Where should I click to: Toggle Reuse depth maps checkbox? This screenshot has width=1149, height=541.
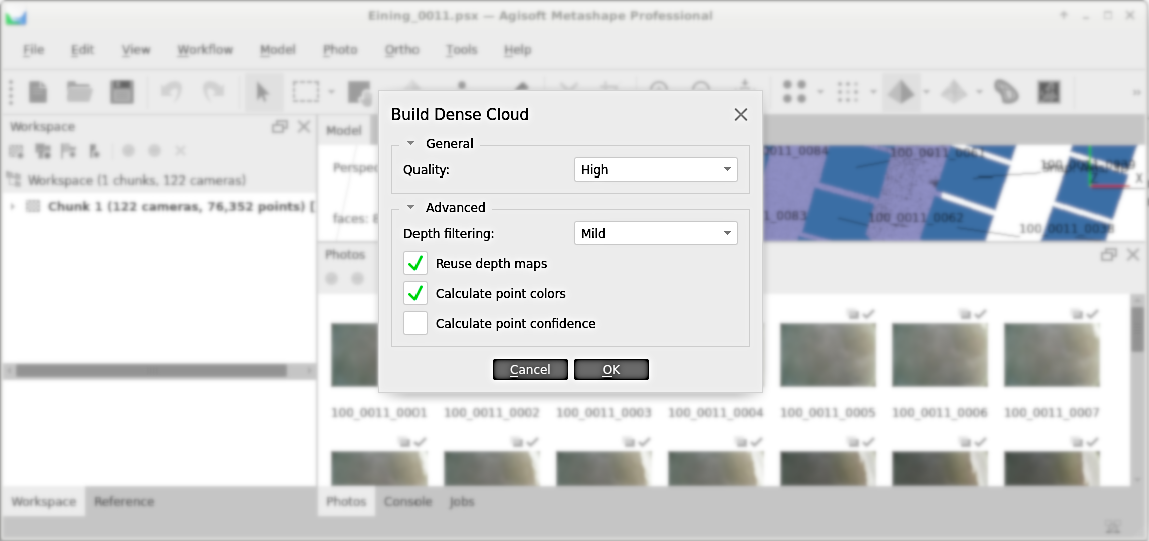[415, 263]
